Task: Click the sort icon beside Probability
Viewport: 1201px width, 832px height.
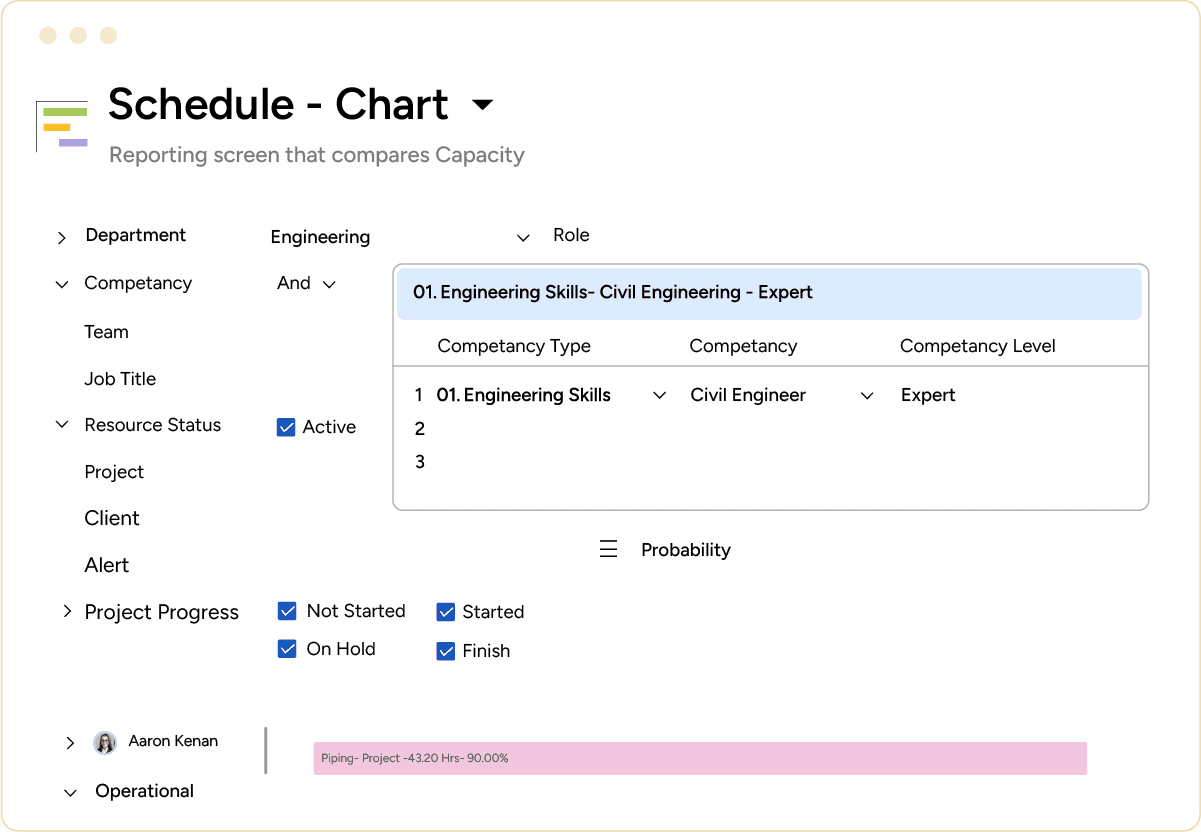Action: pyautogui.click(x=609, y=548)
